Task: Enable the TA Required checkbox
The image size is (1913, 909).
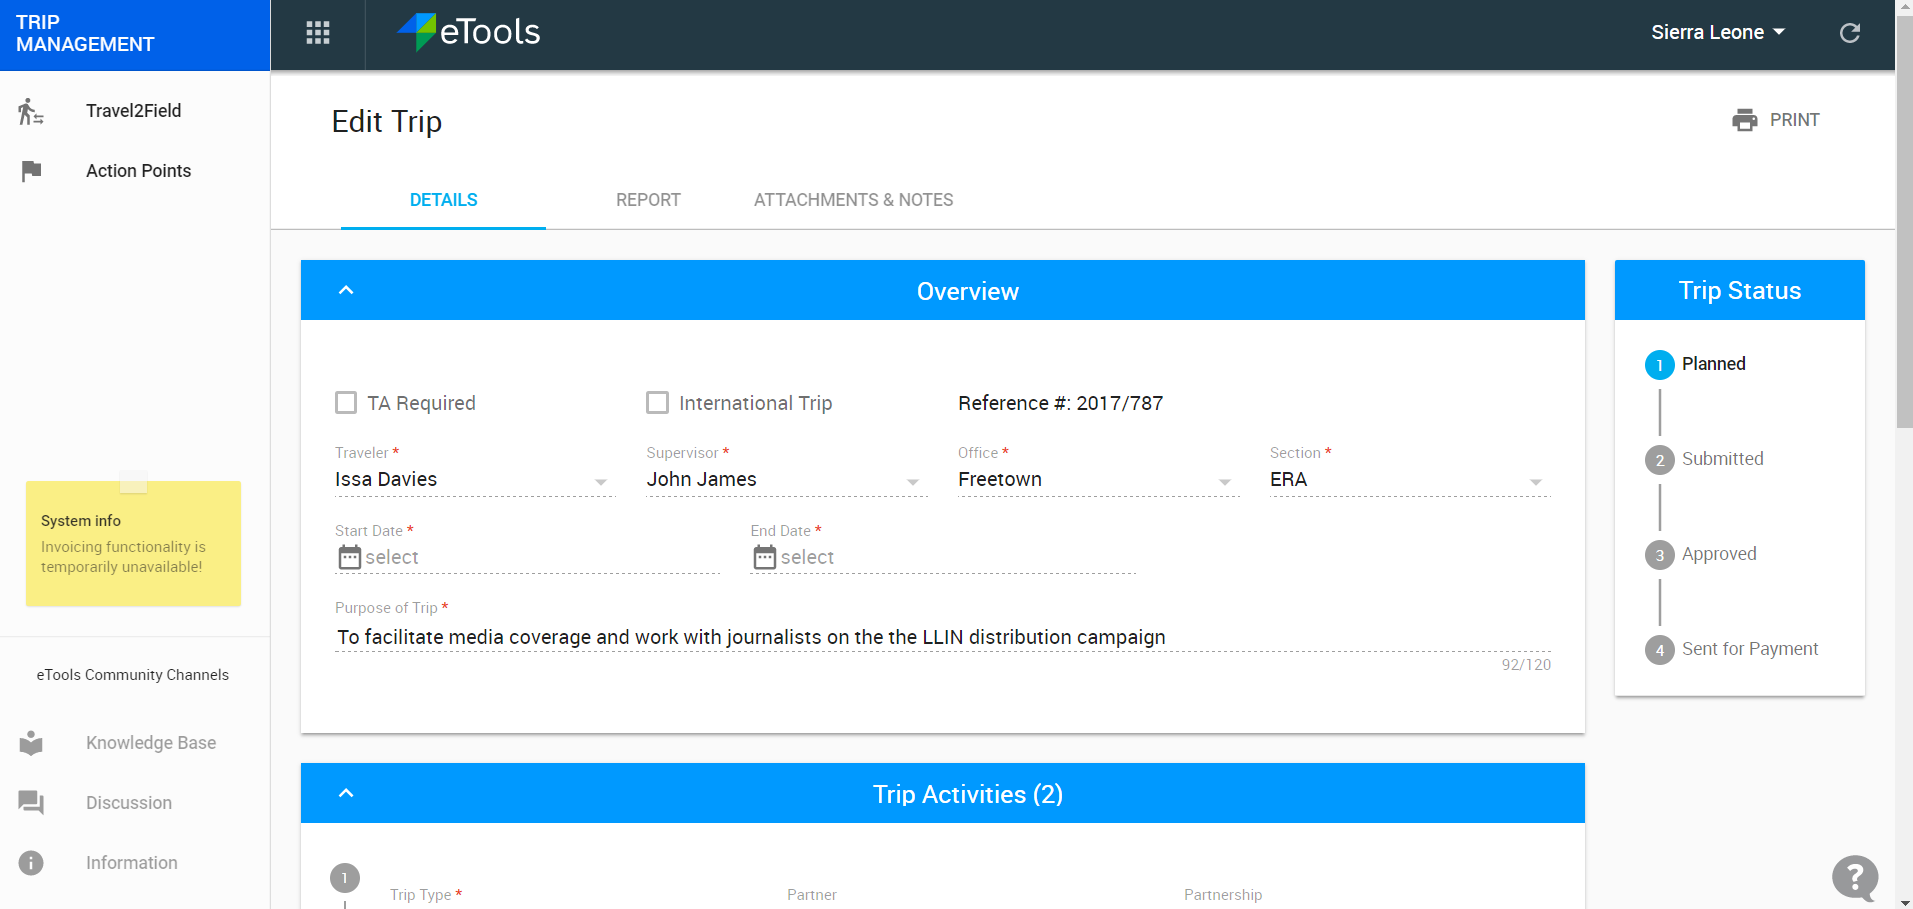Action: click(x=346, y=402)
